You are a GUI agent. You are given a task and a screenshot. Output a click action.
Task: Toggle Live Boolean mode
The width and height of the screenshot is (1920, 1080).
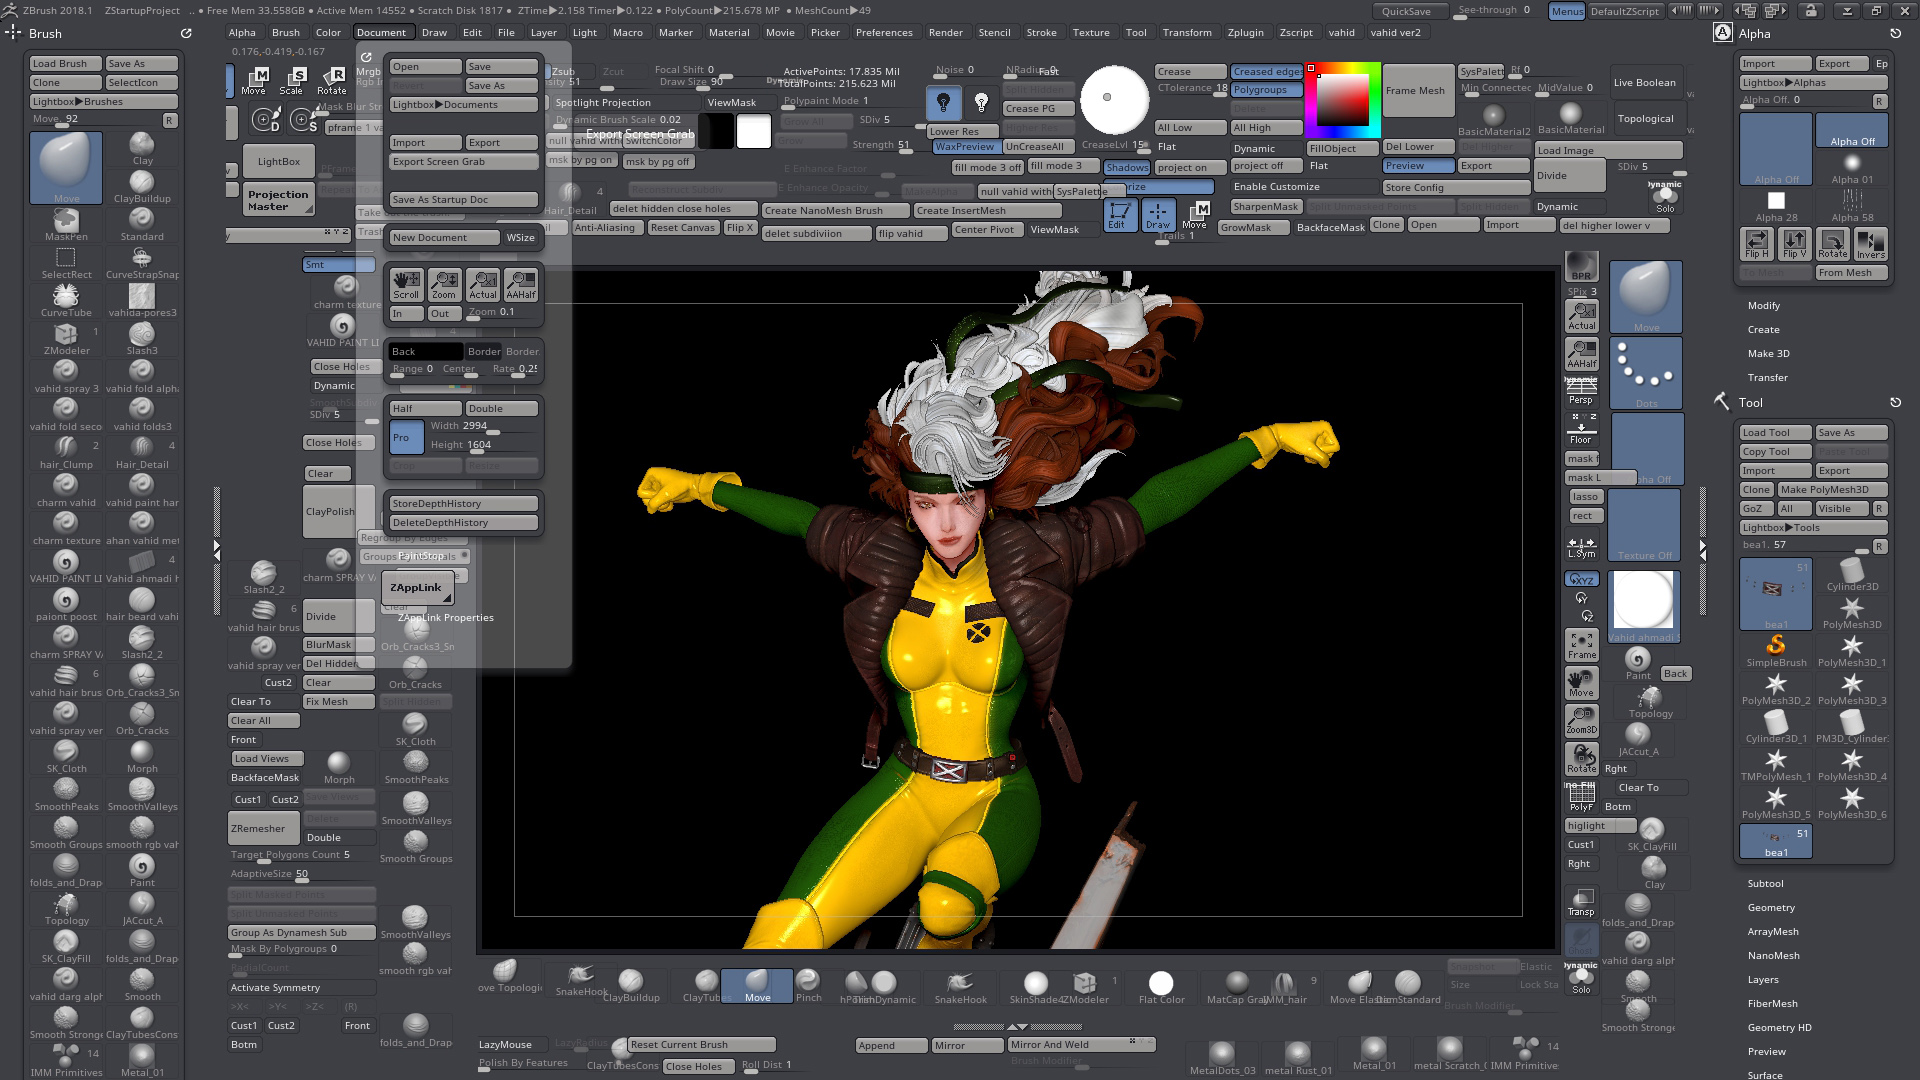(1645, 83)
